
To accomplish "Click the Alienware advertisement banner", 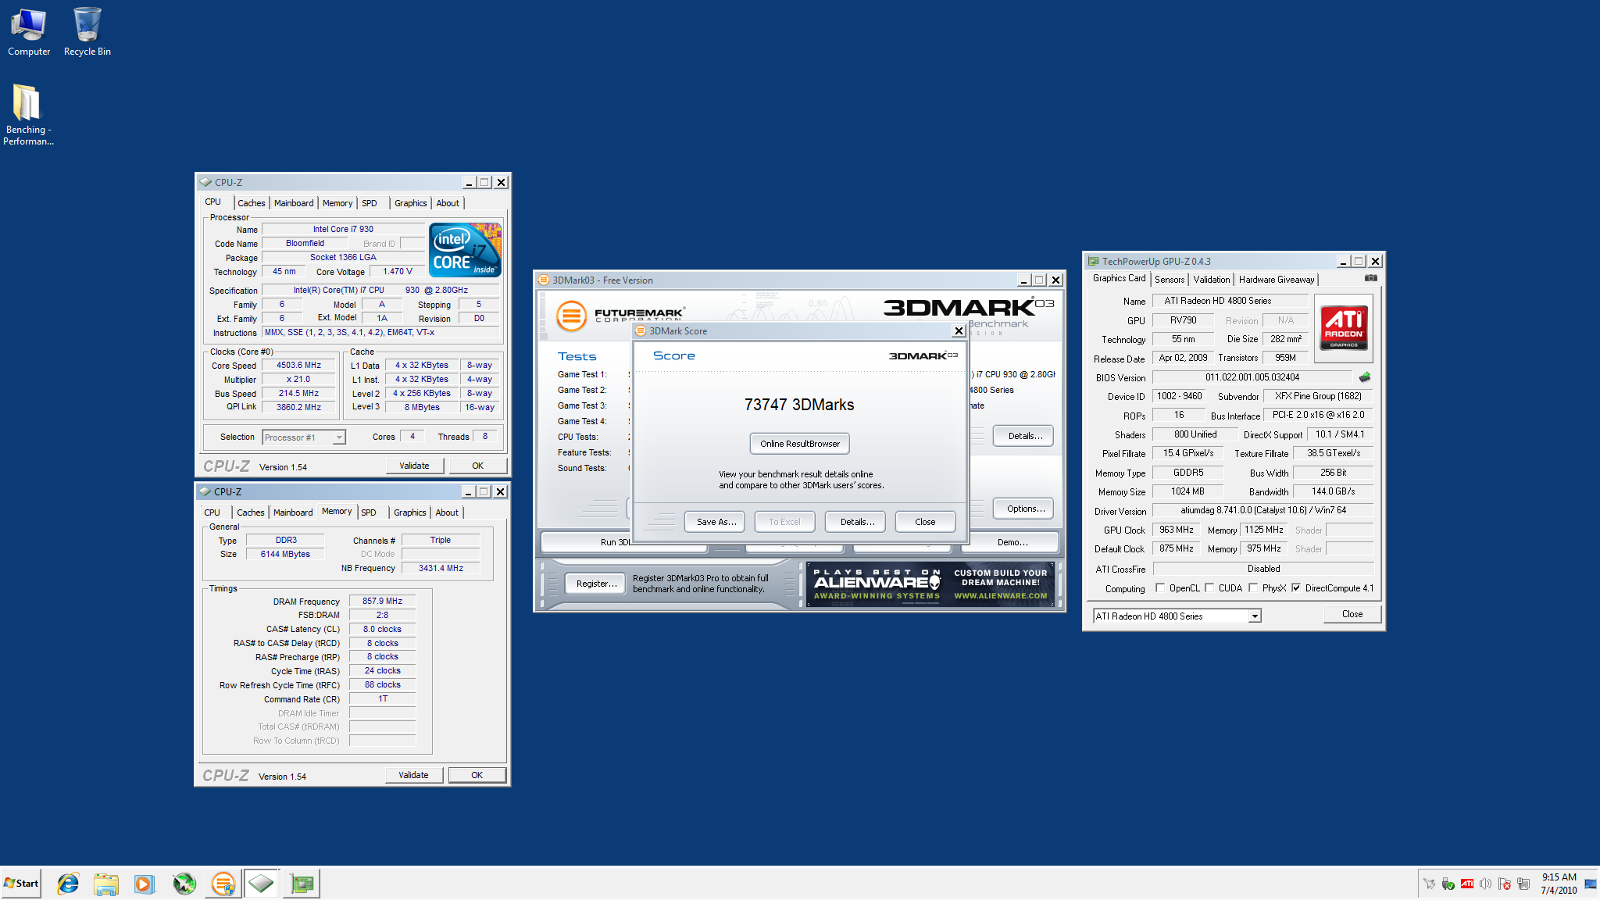I will point(931,584).
